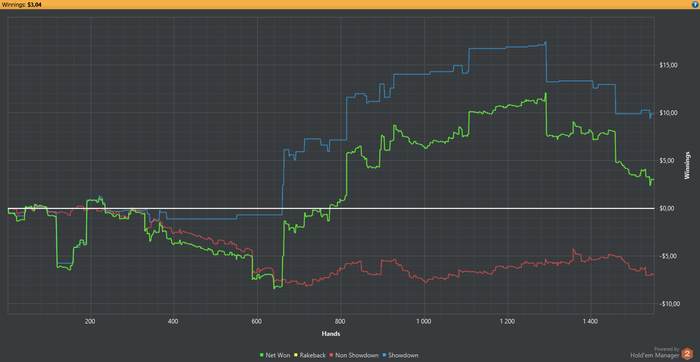Toggle the Non Showdown legend entry

(354, 355)
